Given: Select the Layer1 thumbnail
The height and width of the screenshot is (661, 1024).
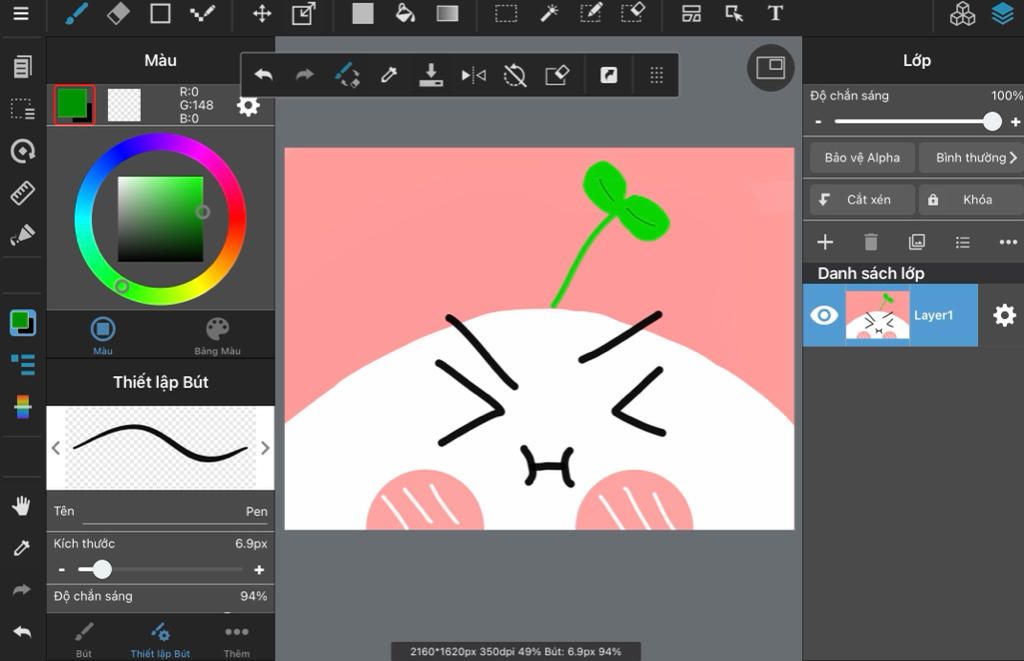Looking at the screenshot, I should click(x=877, y=315).
